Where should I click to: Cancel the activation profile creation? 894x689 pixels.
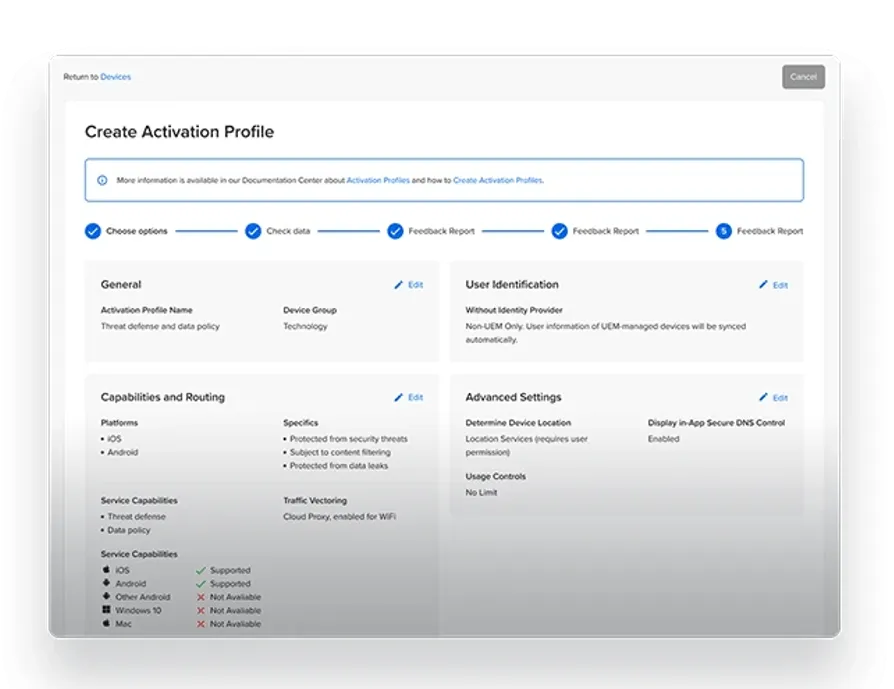click(803, 77)
